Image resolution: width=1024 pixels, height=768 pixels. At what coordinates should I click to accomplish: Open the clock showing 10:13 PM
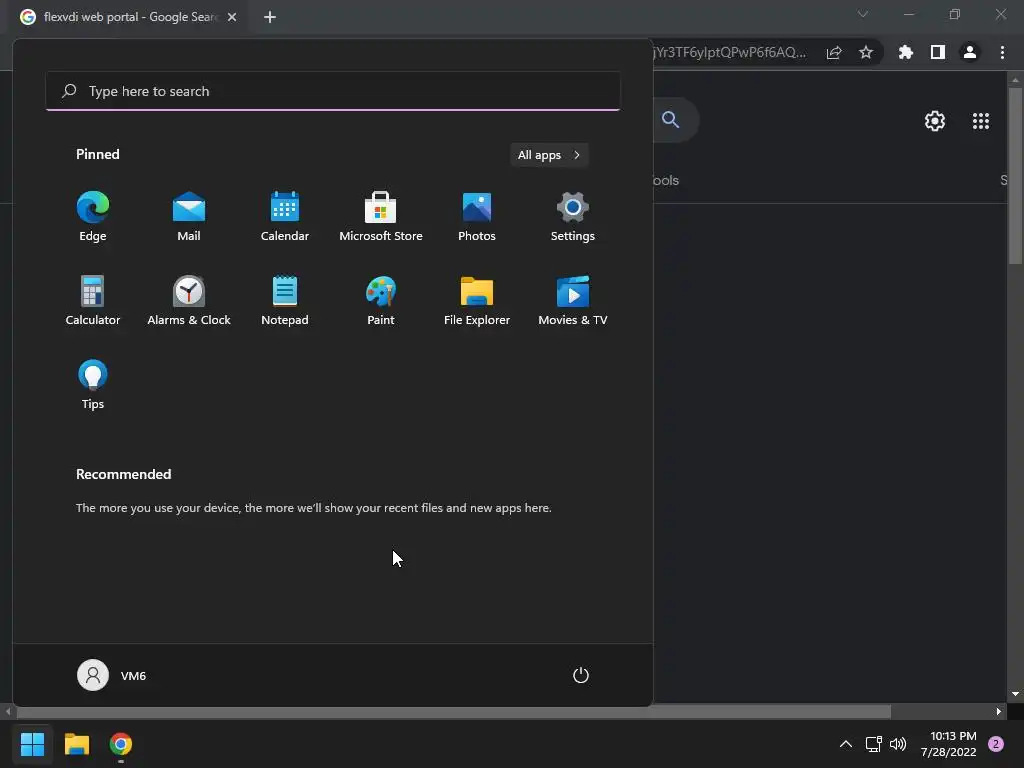point(949,744)
